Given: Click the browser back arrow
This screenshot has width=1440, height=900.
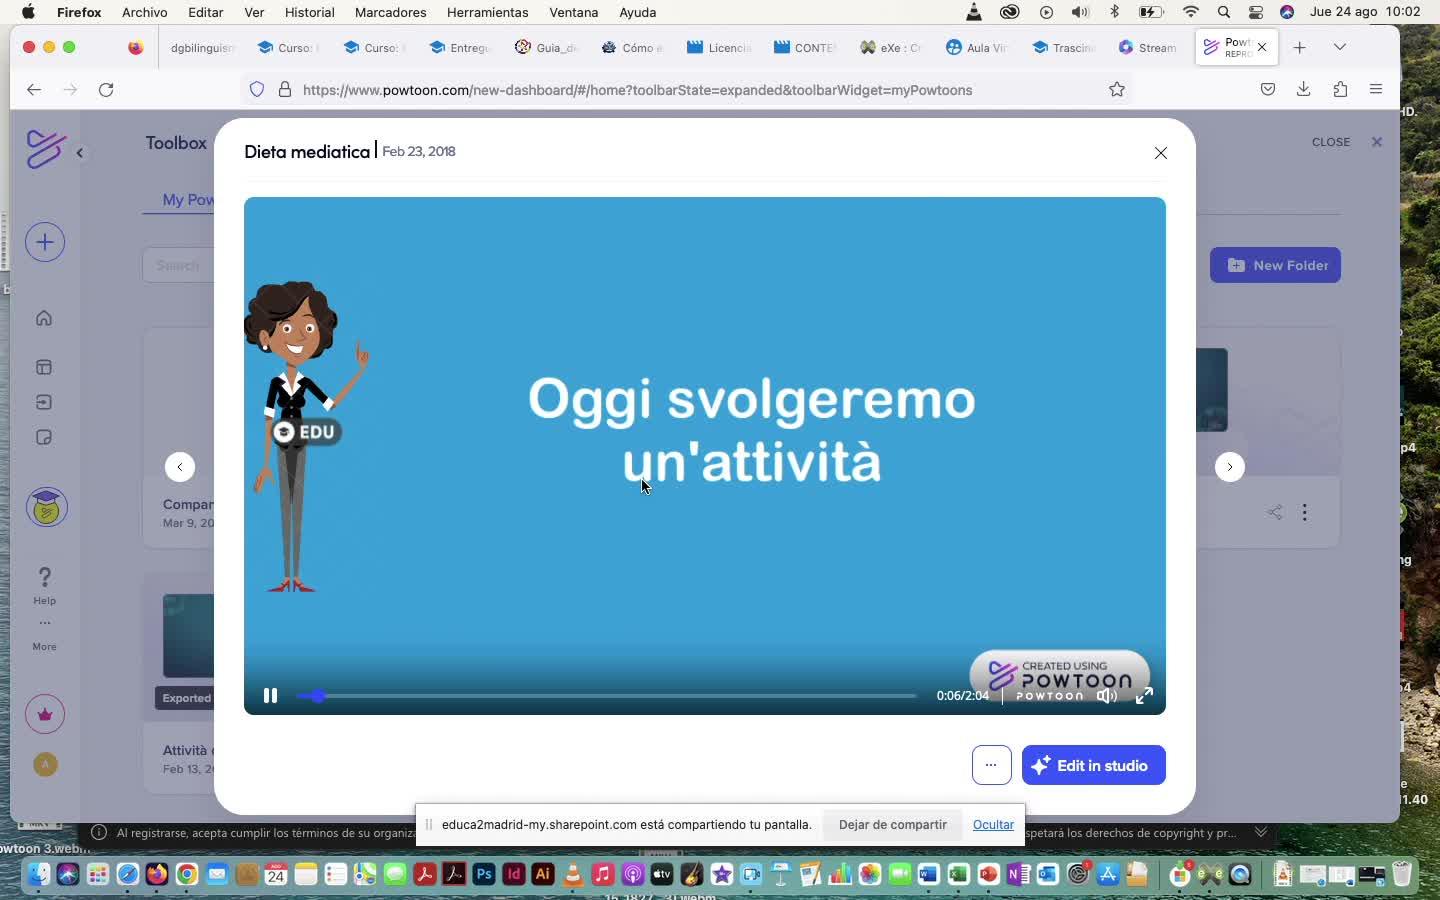Looking at the screenshot, I should [34, 90].
